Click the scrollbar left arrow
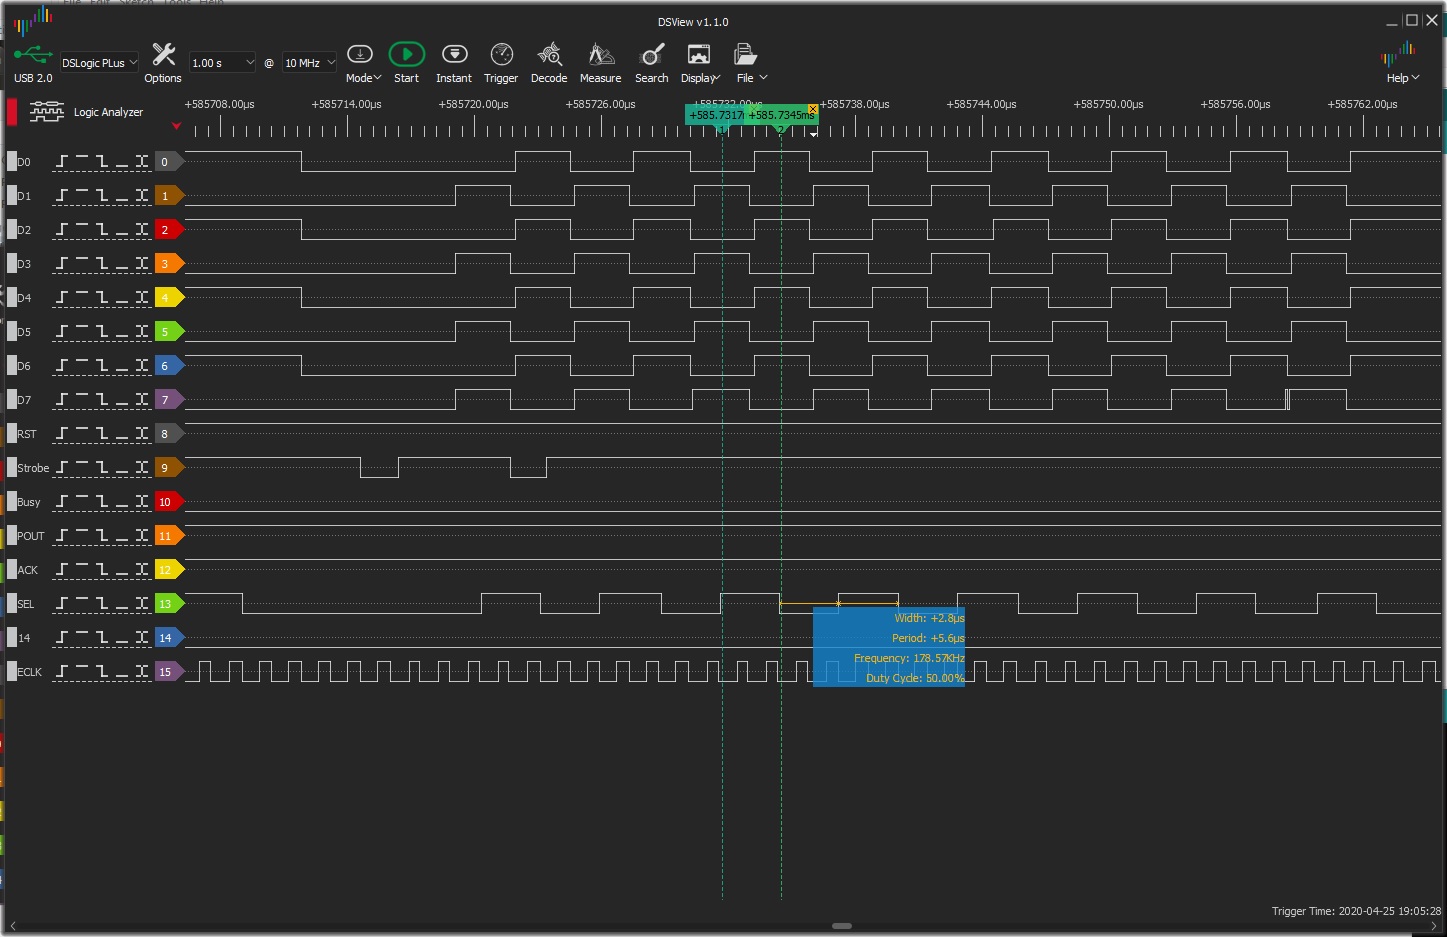 pyautogui.click(x=13, y=926)
